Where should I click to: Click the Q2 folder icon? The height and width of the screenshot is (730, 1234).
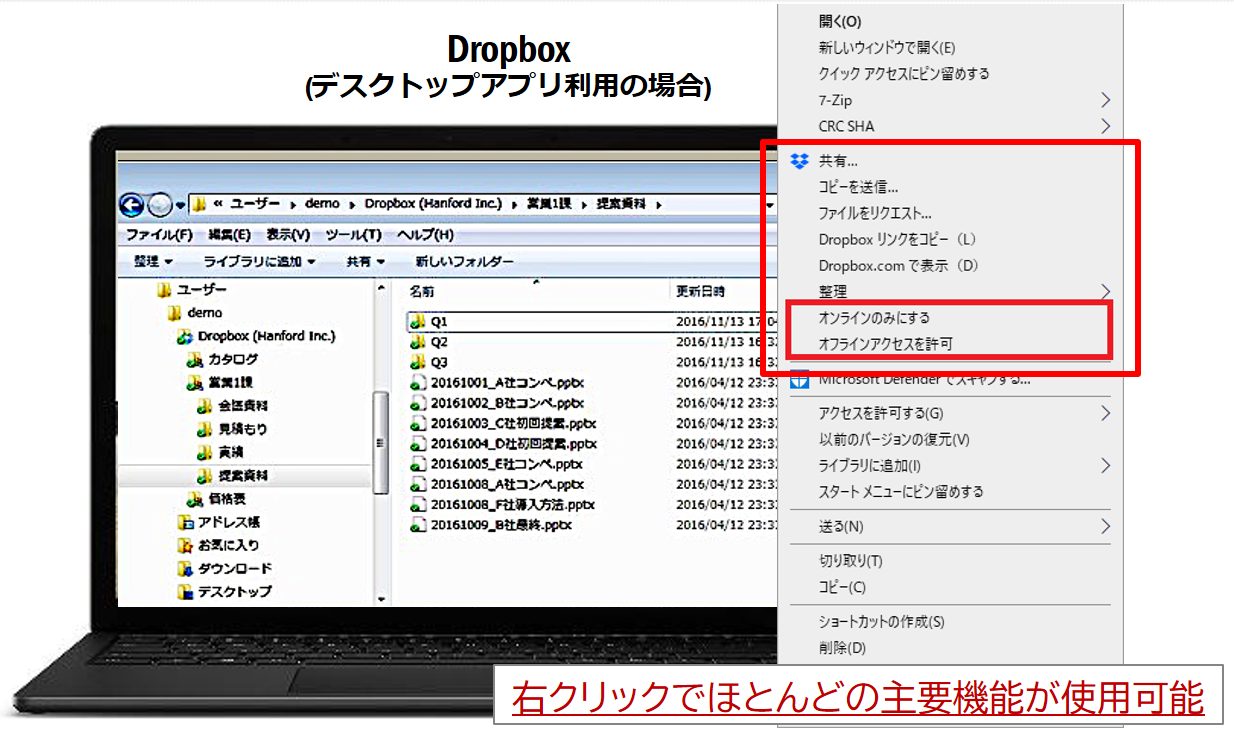click(418, 342)
